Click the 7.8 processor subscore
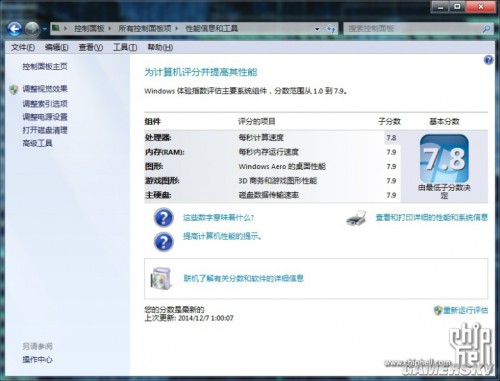Viewport: 500px width, 381px height. (x=391, y=138)
